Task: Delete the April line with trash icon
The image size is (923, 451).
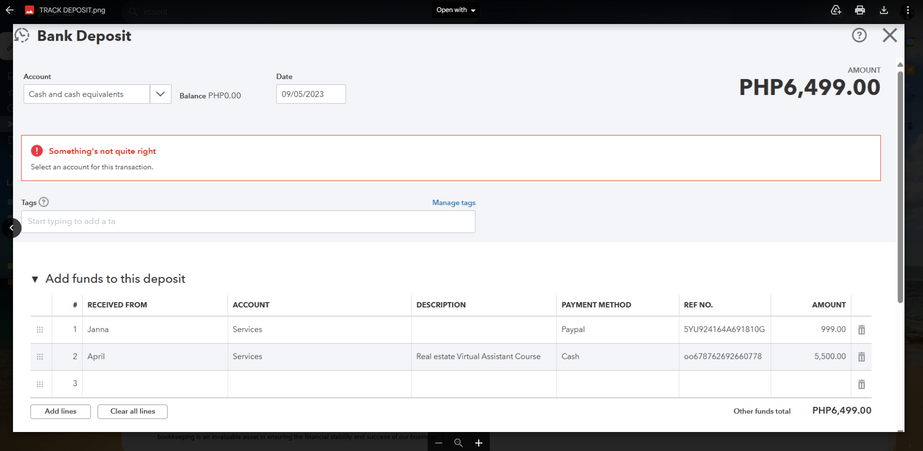Action: click(861, 357)
